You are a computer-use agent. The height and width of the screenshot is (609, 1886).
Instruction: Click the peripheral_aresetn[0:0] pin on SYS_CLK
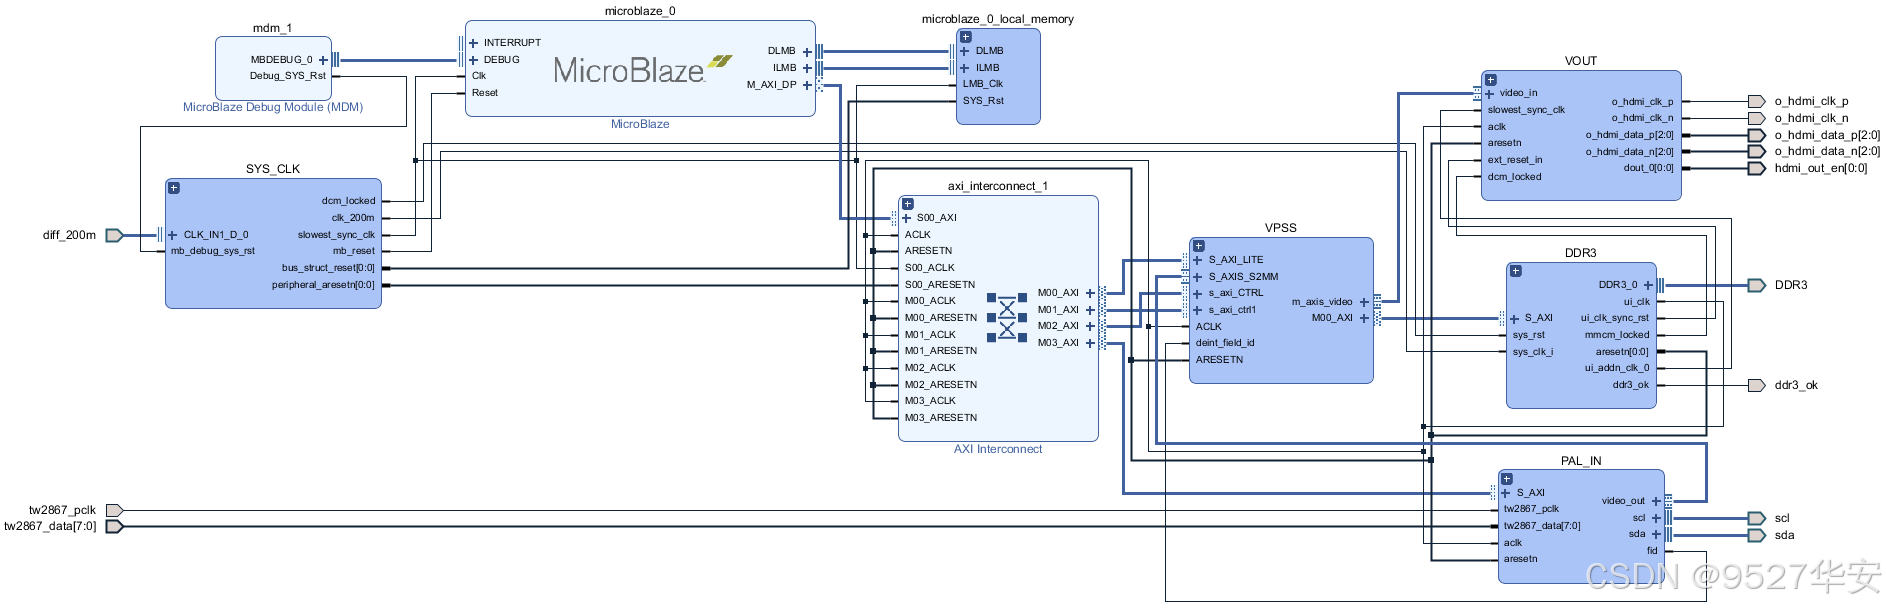click(323, 285)
